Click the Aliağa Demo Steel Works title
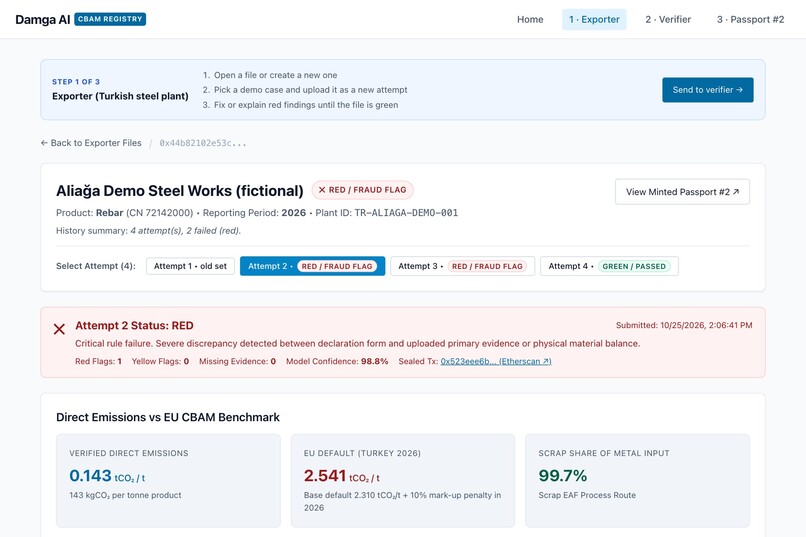This screenshot has height=537, width=806. pos(180,191)
